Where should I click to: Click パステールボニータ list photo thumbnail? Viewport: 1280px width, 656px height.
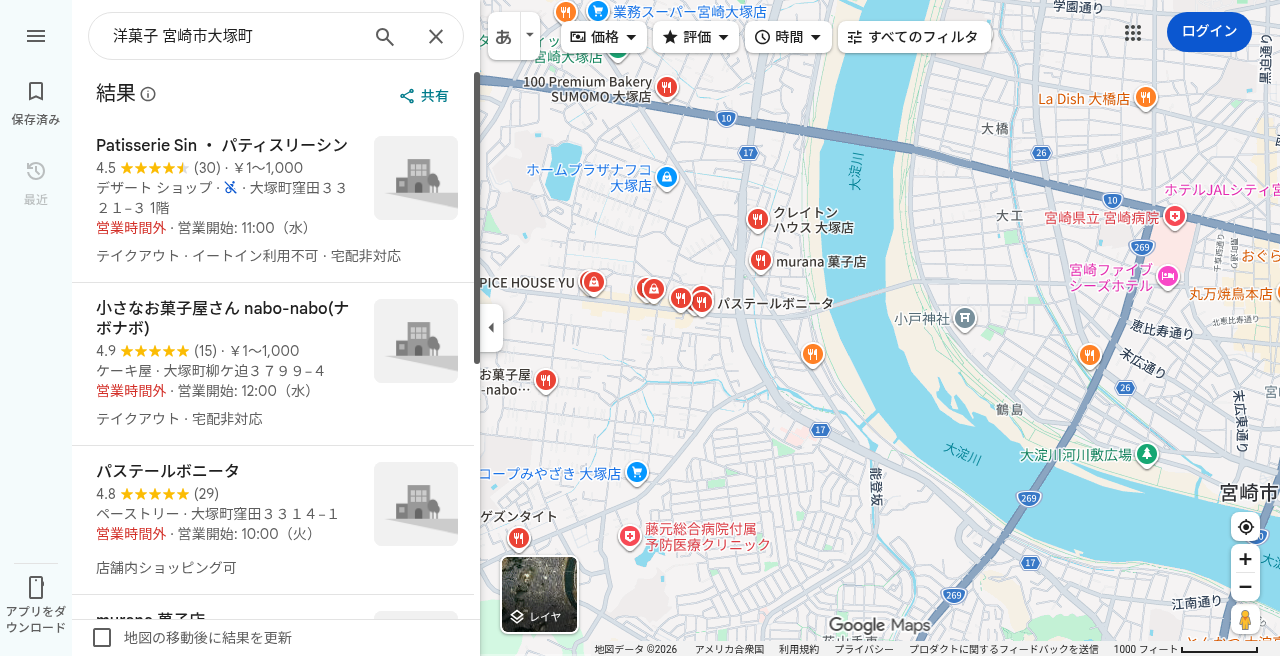pos(416,504)
